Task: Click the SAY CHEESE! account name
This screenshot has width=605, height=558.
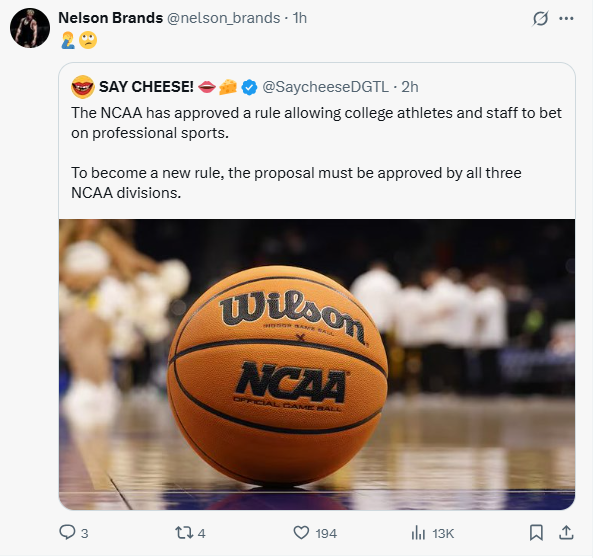Action: 146,86
